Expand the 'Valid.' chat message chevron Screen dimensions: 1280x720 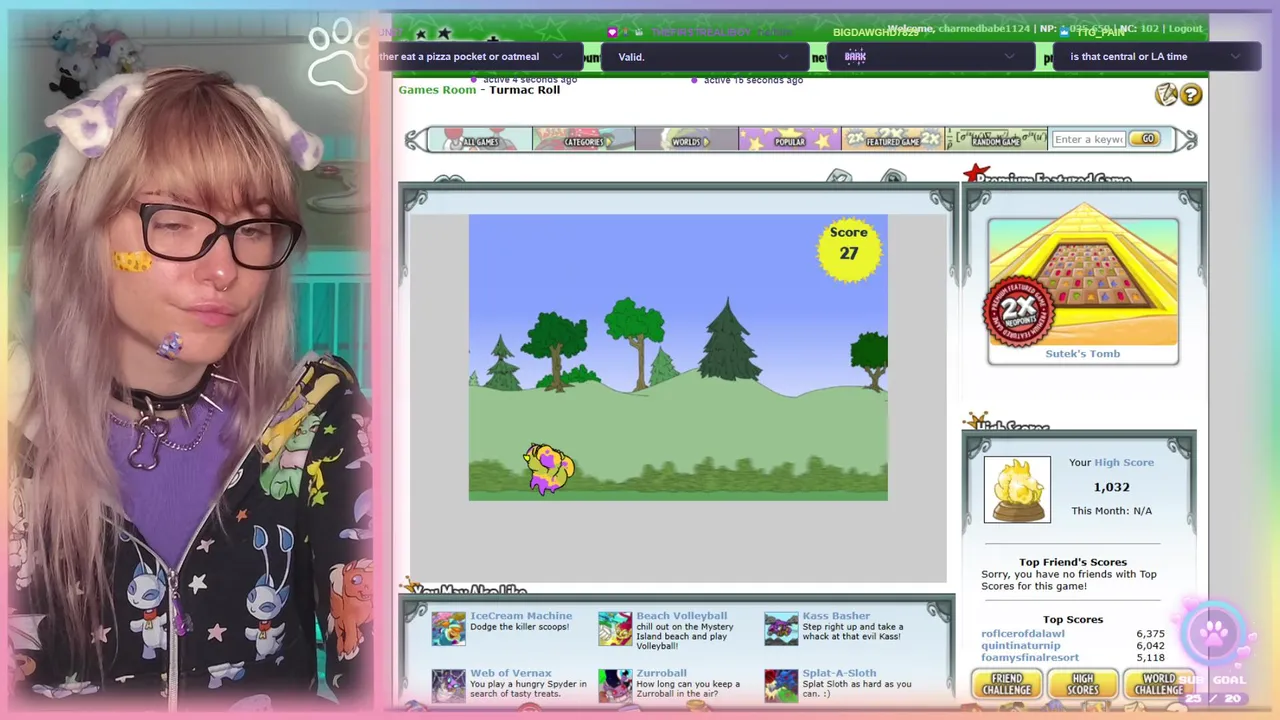[x=783, y=57]
